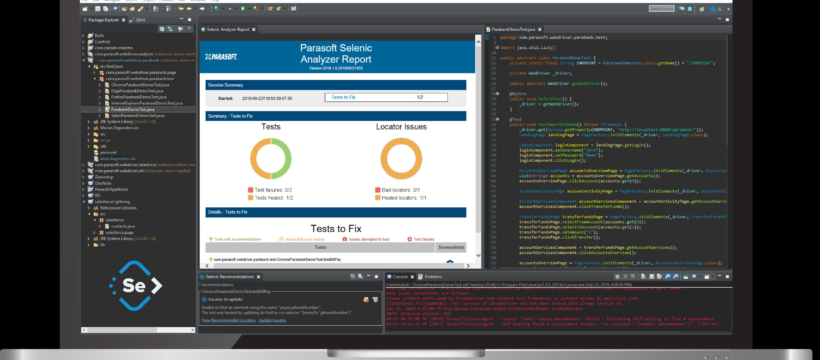
Task: Expand the com.parasoft.webdriver.salesforce project
Action: [x=83, y=165]
